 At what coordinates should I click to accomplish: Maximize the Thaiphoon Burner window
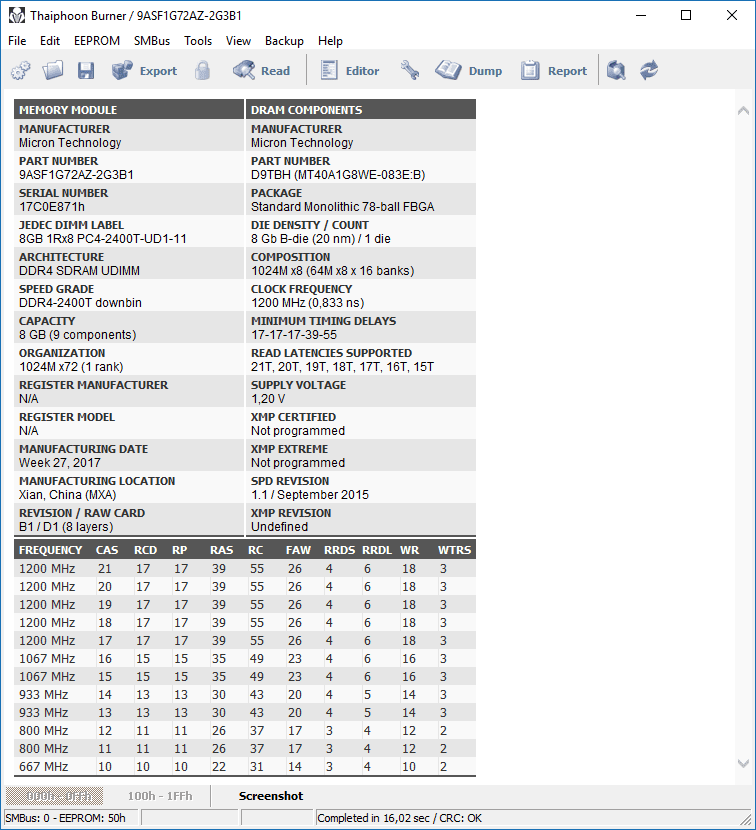686,15
